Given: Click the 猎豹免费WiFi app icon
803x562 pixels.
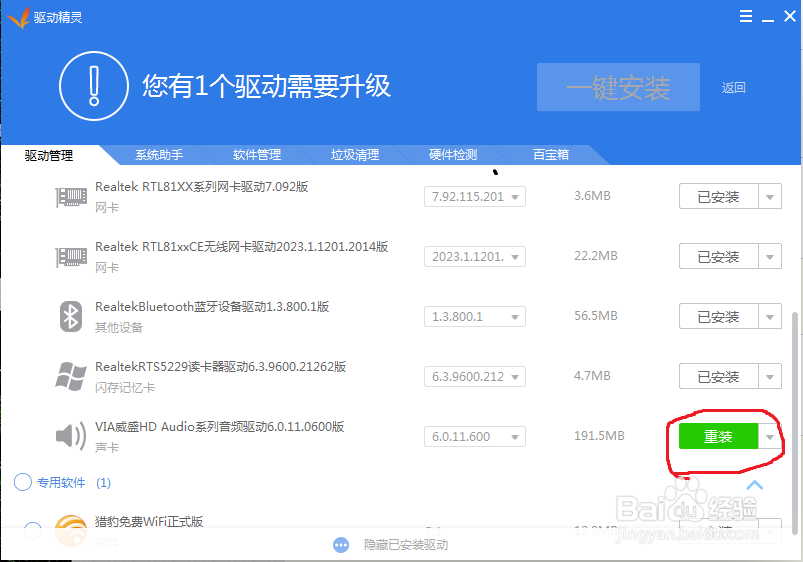Looking at the screenshot, I should pos(71,530).
